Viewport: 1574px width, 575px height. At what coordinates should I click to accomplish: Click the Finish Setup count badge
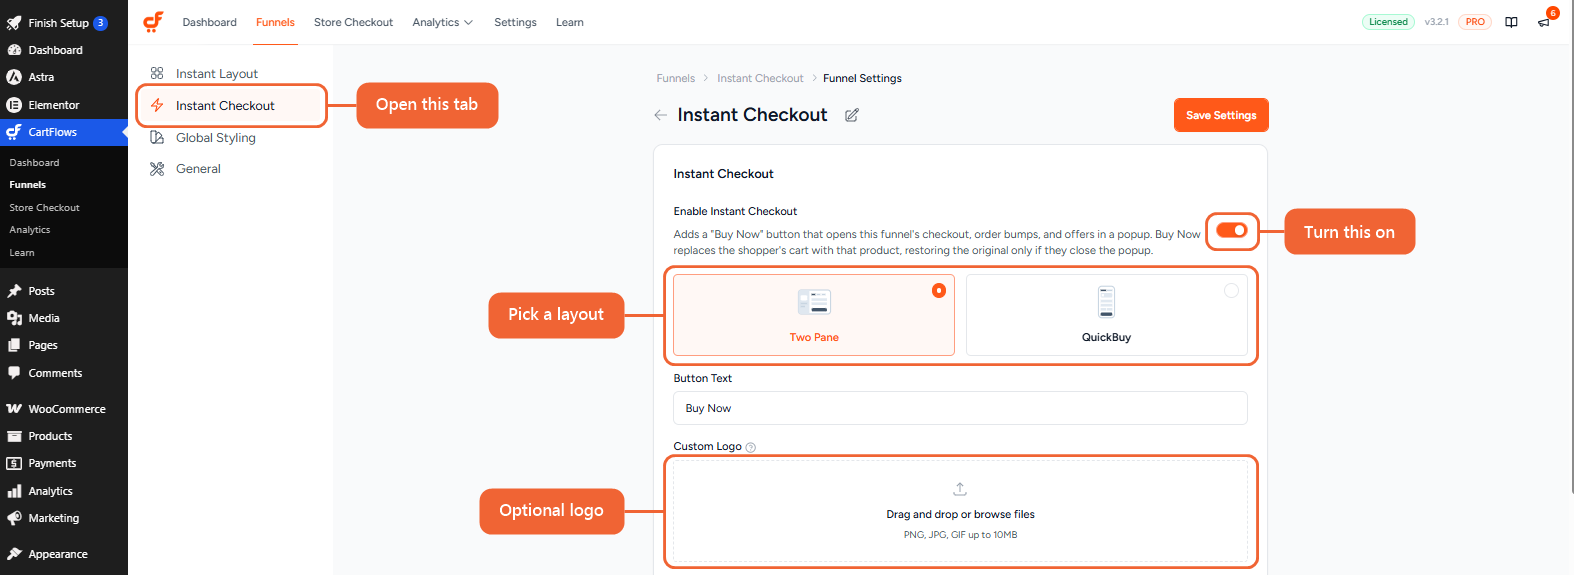pos(100,23)
